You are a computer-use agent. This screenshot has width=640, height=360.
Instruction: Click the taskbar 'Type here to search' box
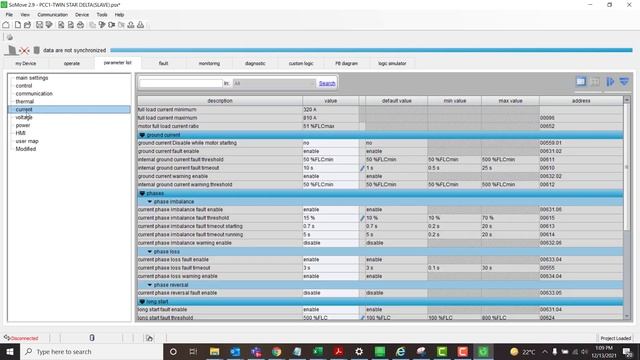(x=92, y=351)
